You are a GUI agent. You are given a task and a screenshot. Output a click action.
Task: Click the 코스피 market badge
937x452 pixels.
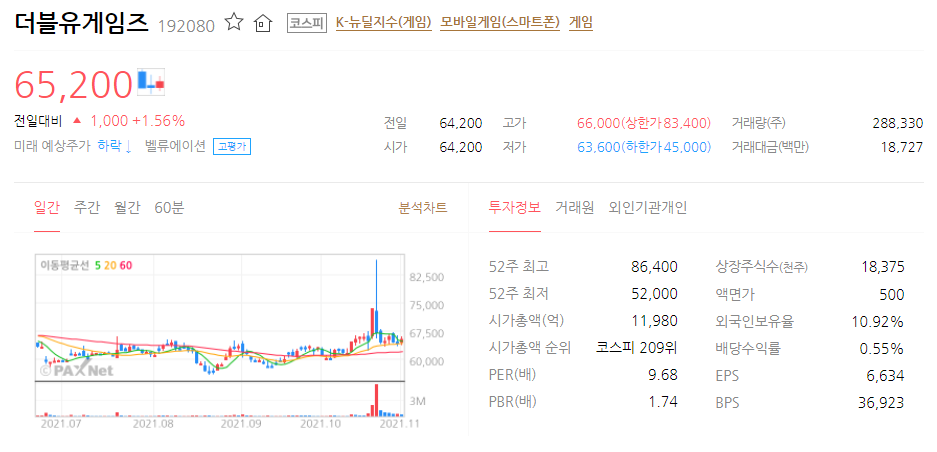[307, 23]
